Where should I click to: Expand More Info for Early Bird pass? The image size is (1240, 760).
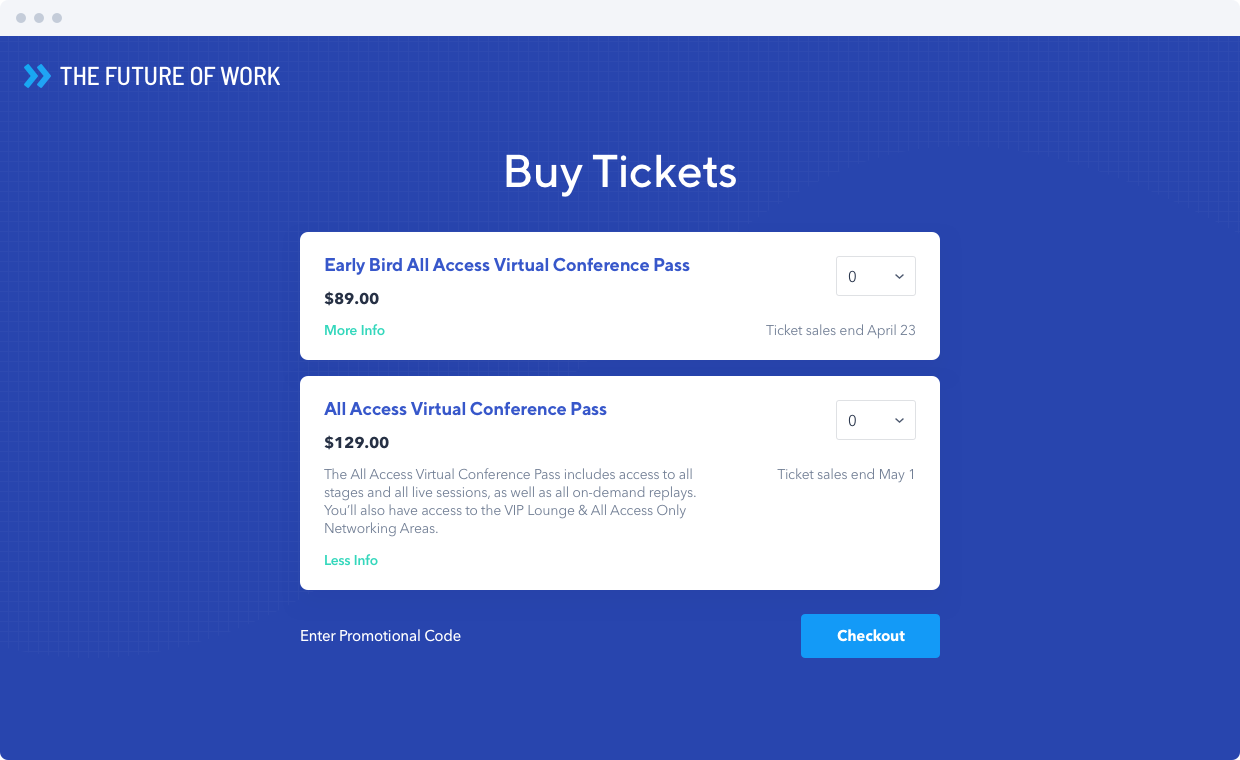354,330
